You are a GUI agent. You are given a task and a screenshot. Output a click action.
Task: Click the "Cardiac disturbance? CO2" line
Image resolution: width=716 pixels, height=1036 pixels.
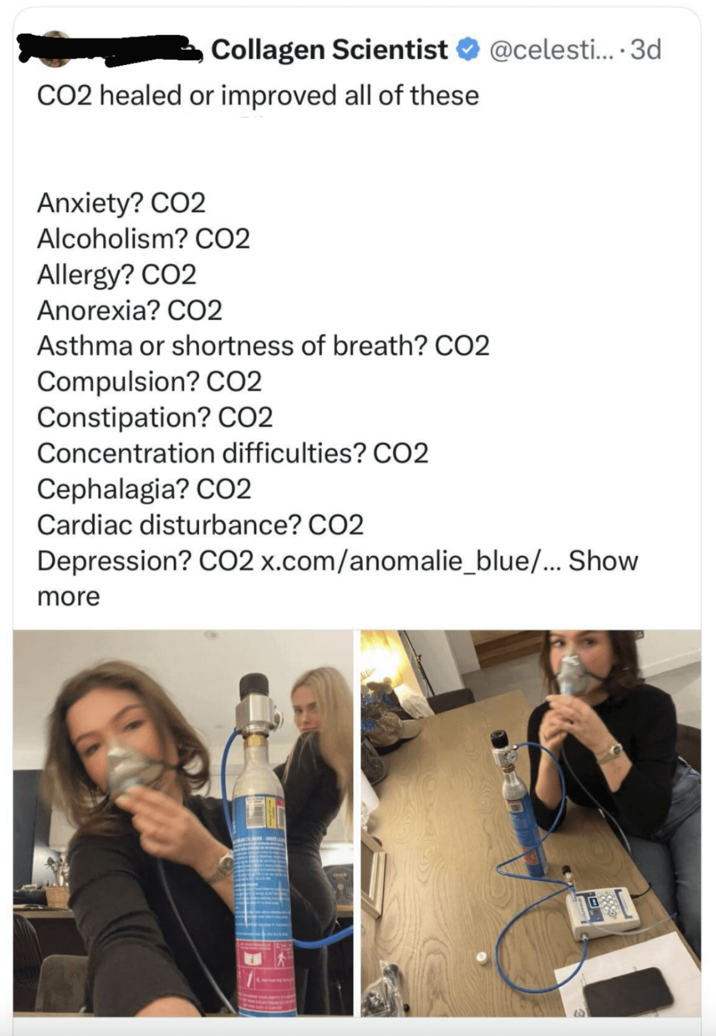coord(201,525)
